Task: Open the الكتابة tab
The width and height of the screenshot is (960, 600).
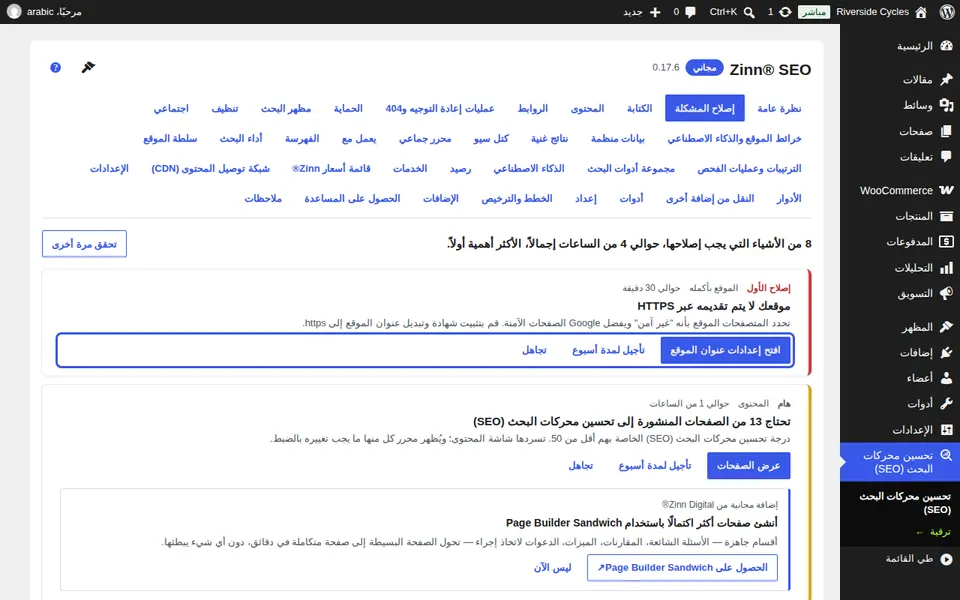Action: tap(639, 108)
